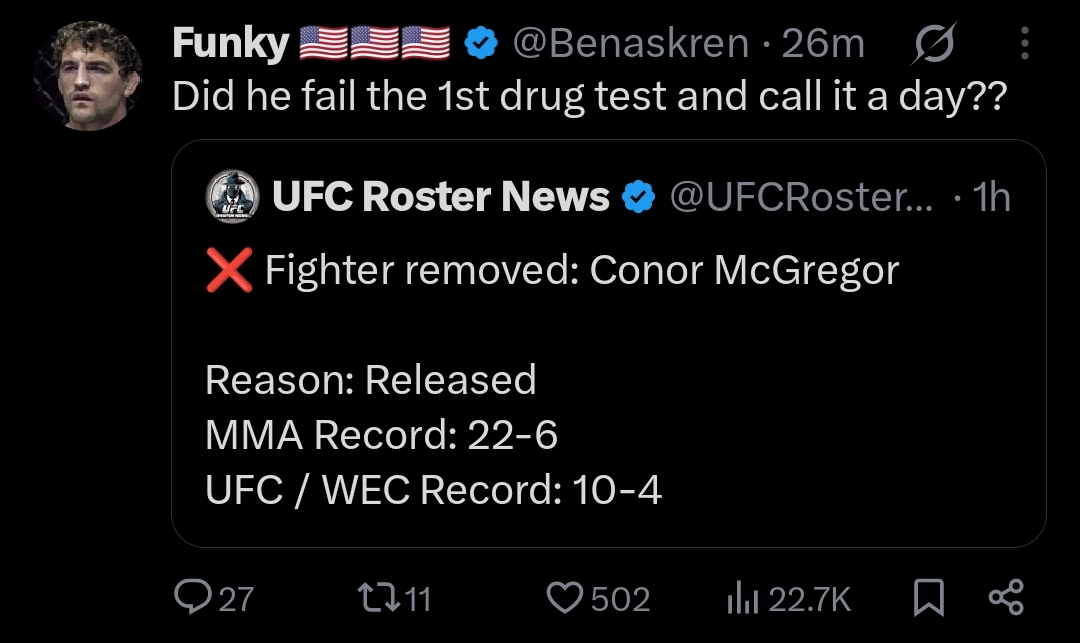Viewport: 1080px width, 643px height.
Task: Click the Grok slashed-circle icon
Action: 934,43
